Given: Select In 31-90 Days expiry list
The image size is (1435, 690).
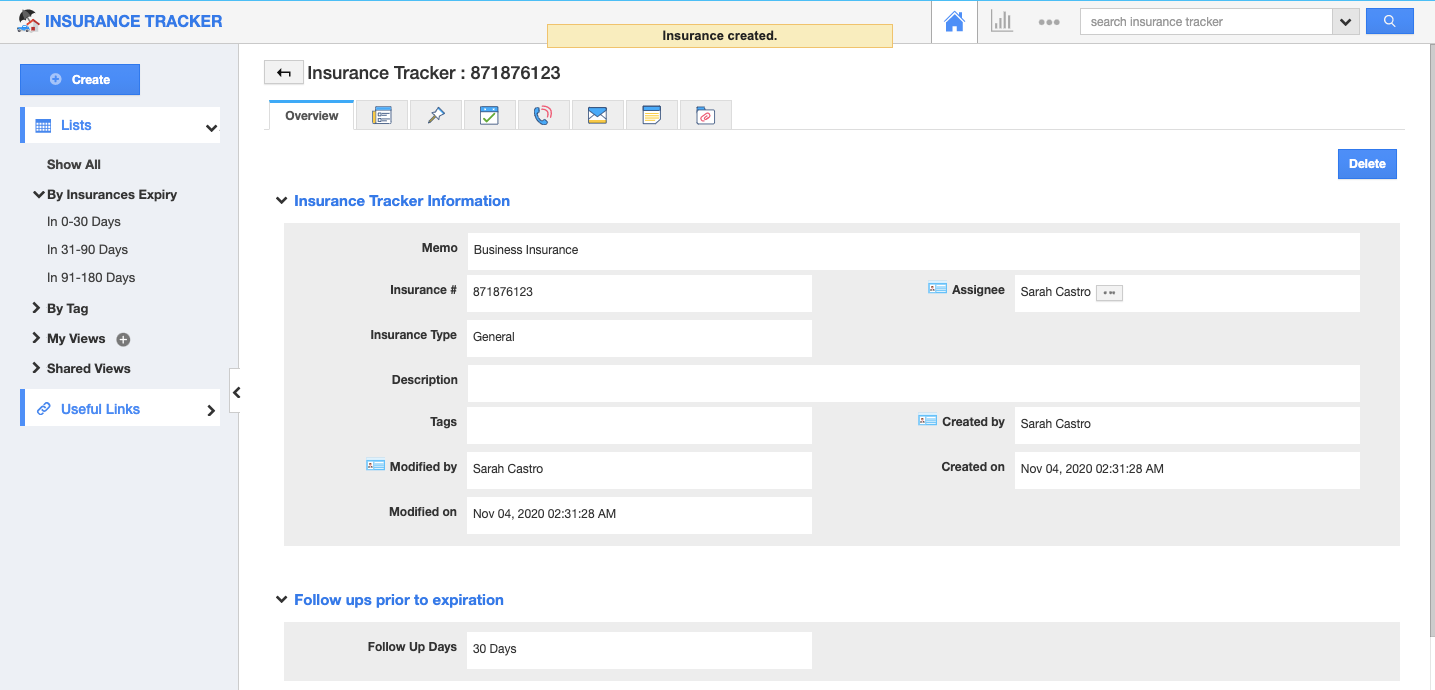Looking at the screenshot, I should pyautogui.click(x=87, y=250).
